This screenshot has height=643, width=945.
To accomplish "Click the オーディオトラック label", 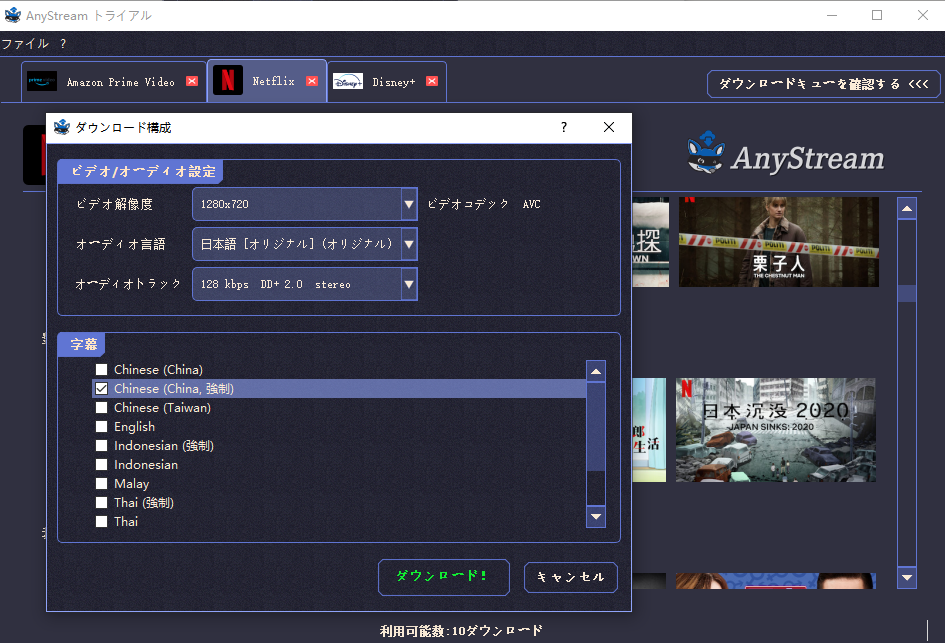I will [128, 284].
